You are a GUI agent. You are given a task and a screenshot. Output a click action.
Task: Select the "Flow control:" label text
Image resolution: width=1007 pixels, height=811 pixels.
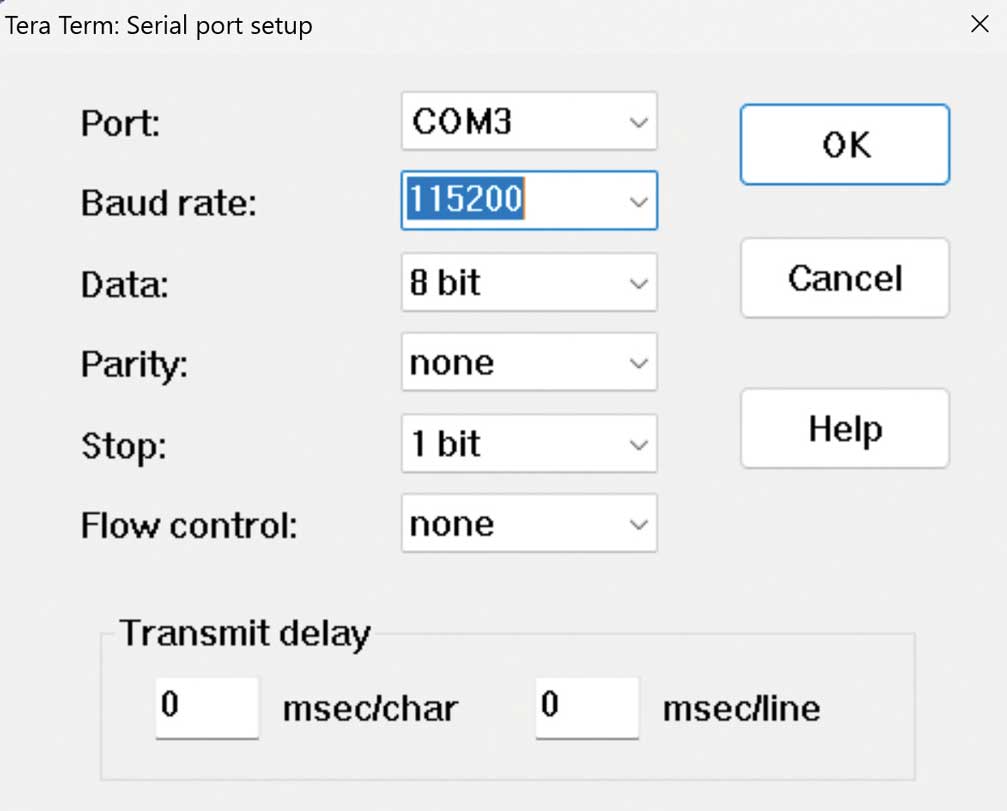189,525
